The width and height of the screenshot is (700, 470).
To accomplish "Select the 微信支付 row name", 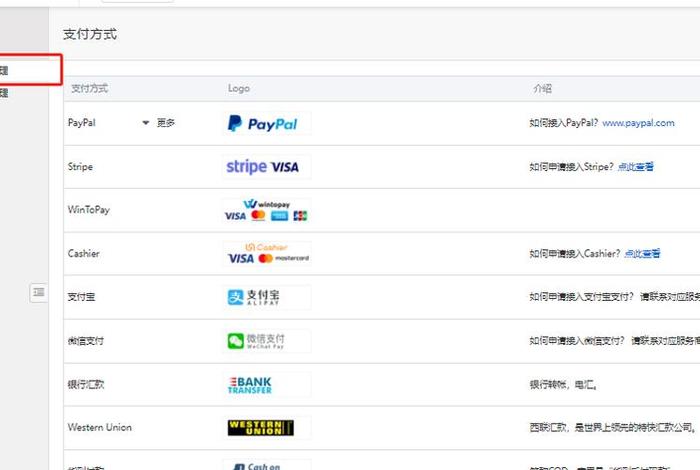I will click(x=86, y=341).
